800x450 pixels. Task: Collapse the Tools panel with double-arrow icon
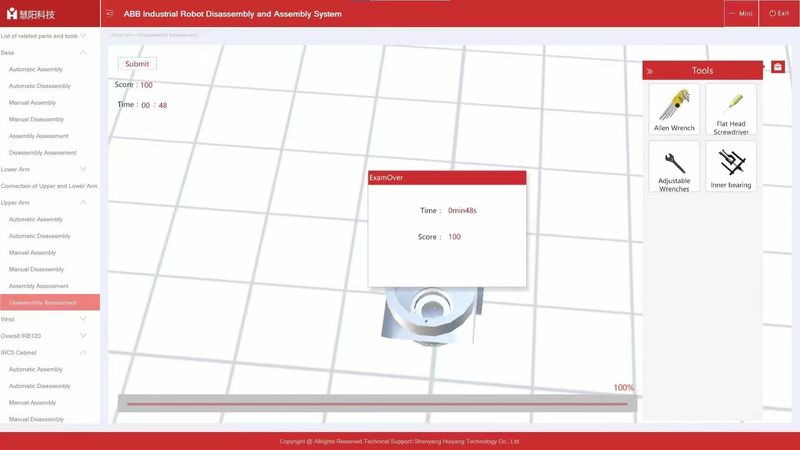[x=649, y=71]
